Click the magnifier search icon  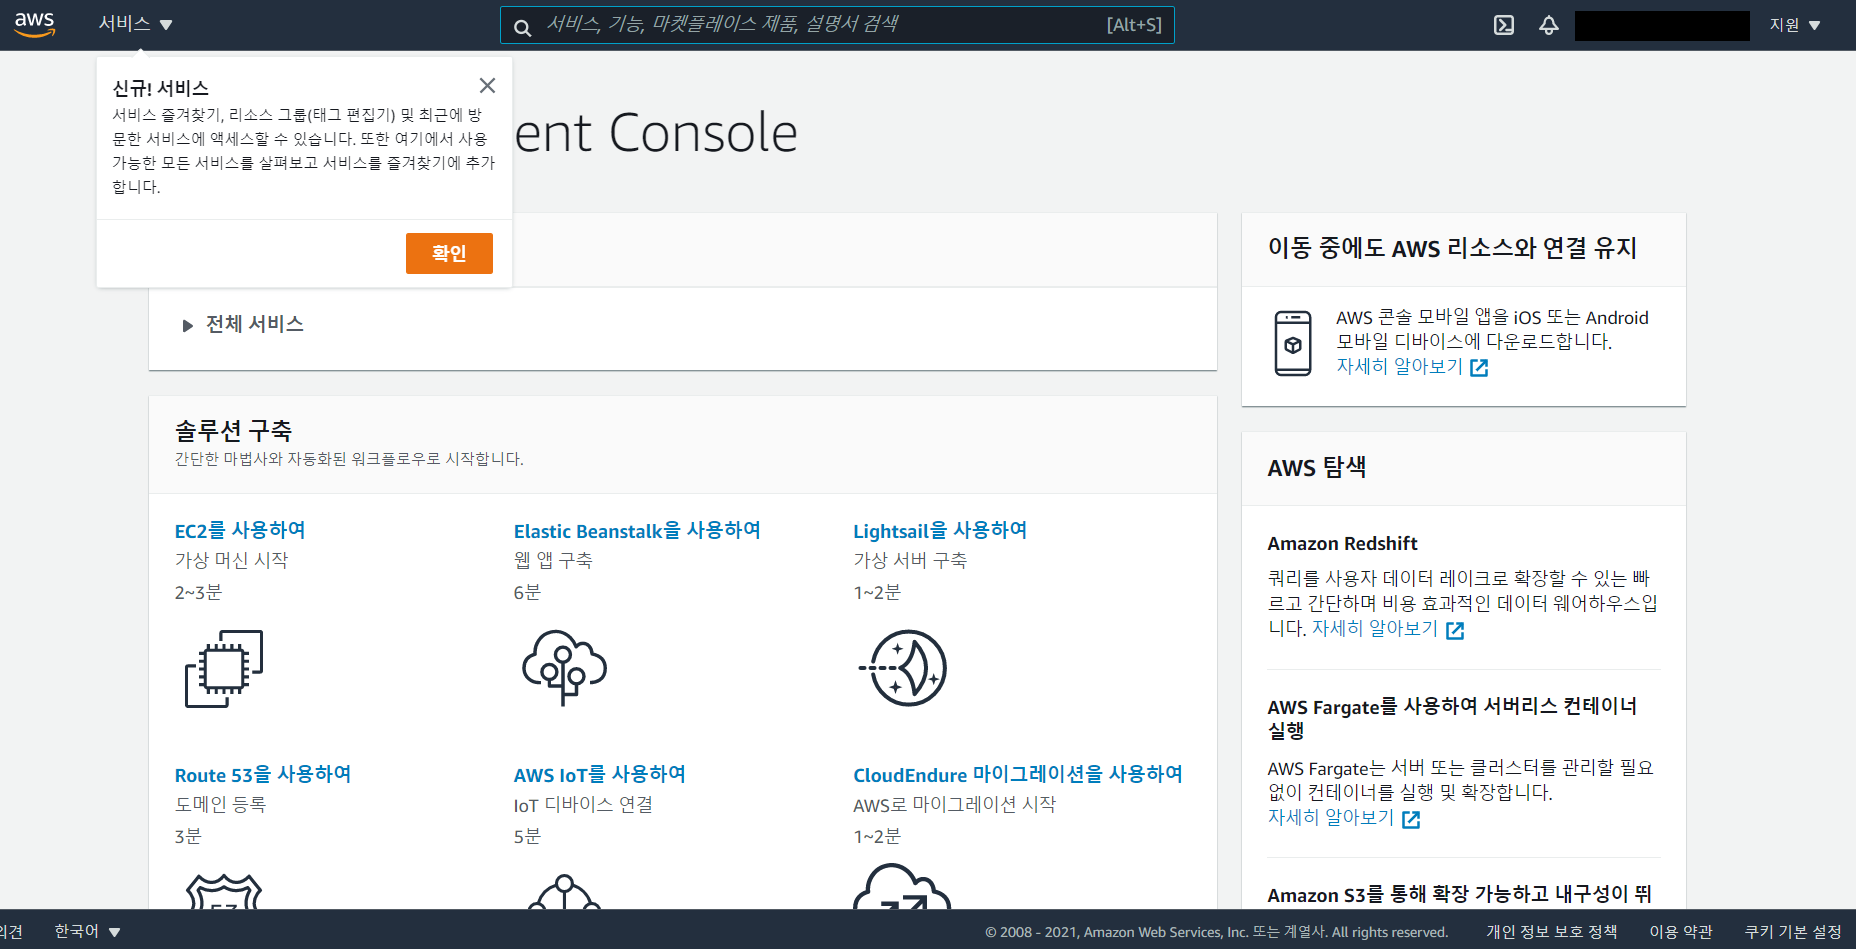(522, 27)
